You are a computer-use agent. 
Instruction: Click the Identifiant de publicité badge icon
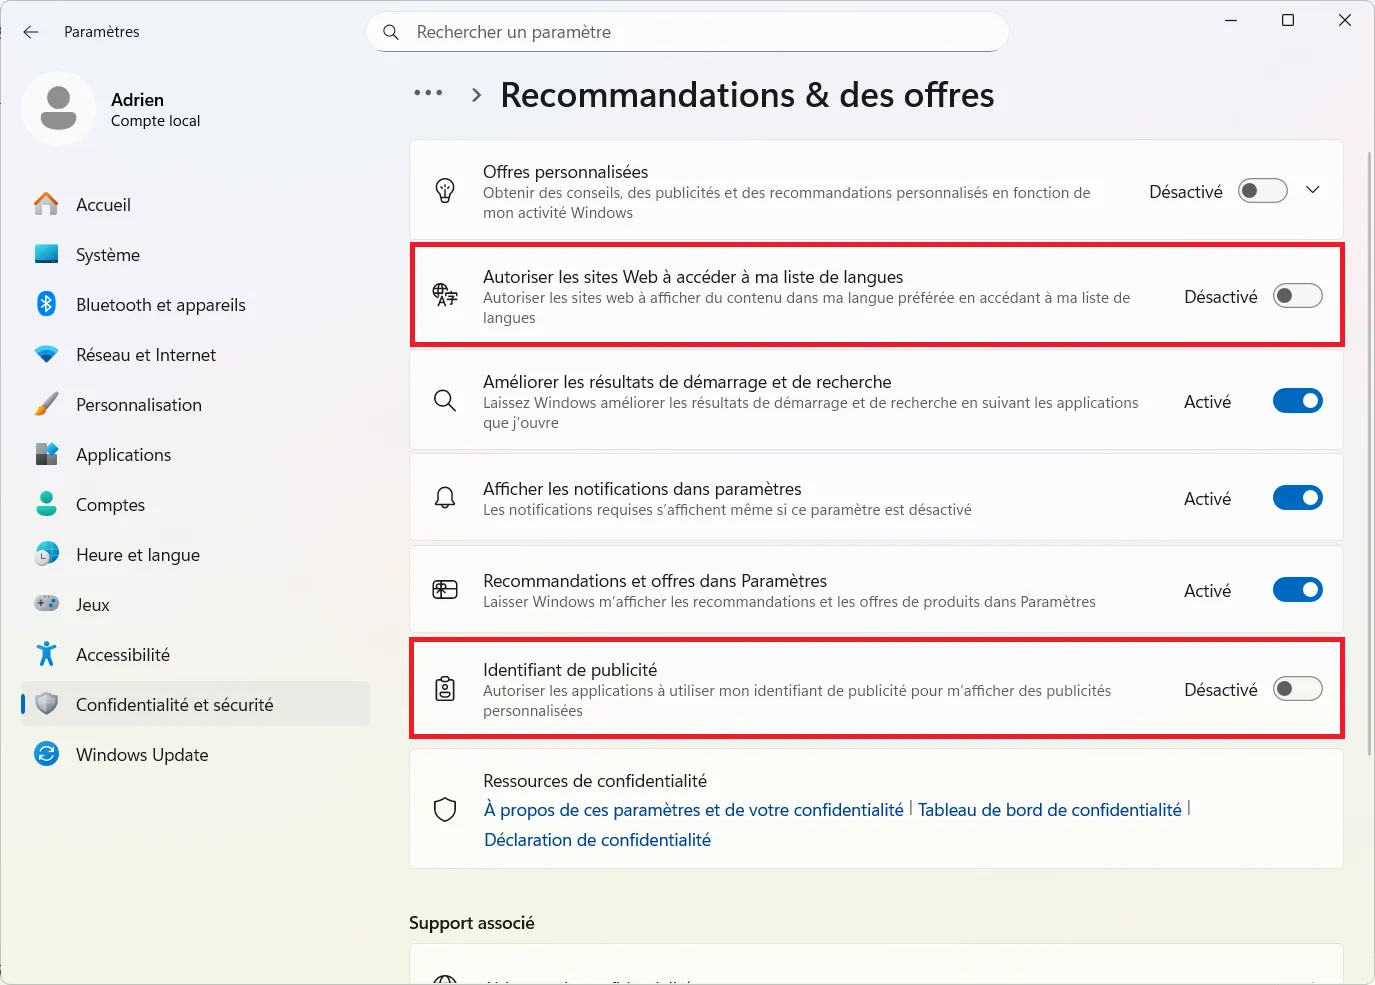[445, 689]
